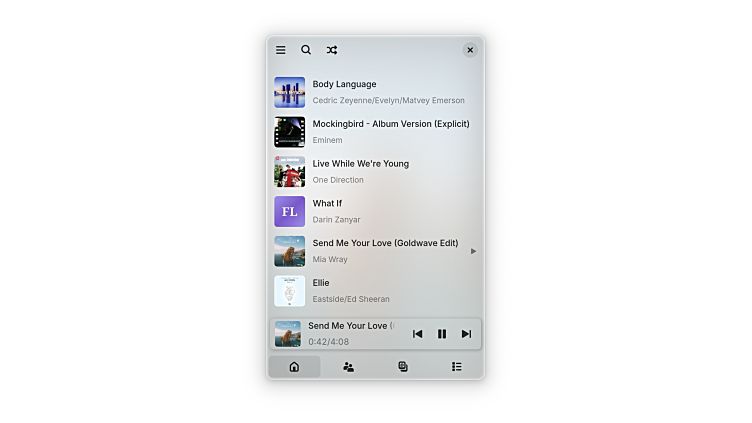Skip to the previous track
Image resolution: width=752 pixels, height=423 pixels.
[418, 334]
